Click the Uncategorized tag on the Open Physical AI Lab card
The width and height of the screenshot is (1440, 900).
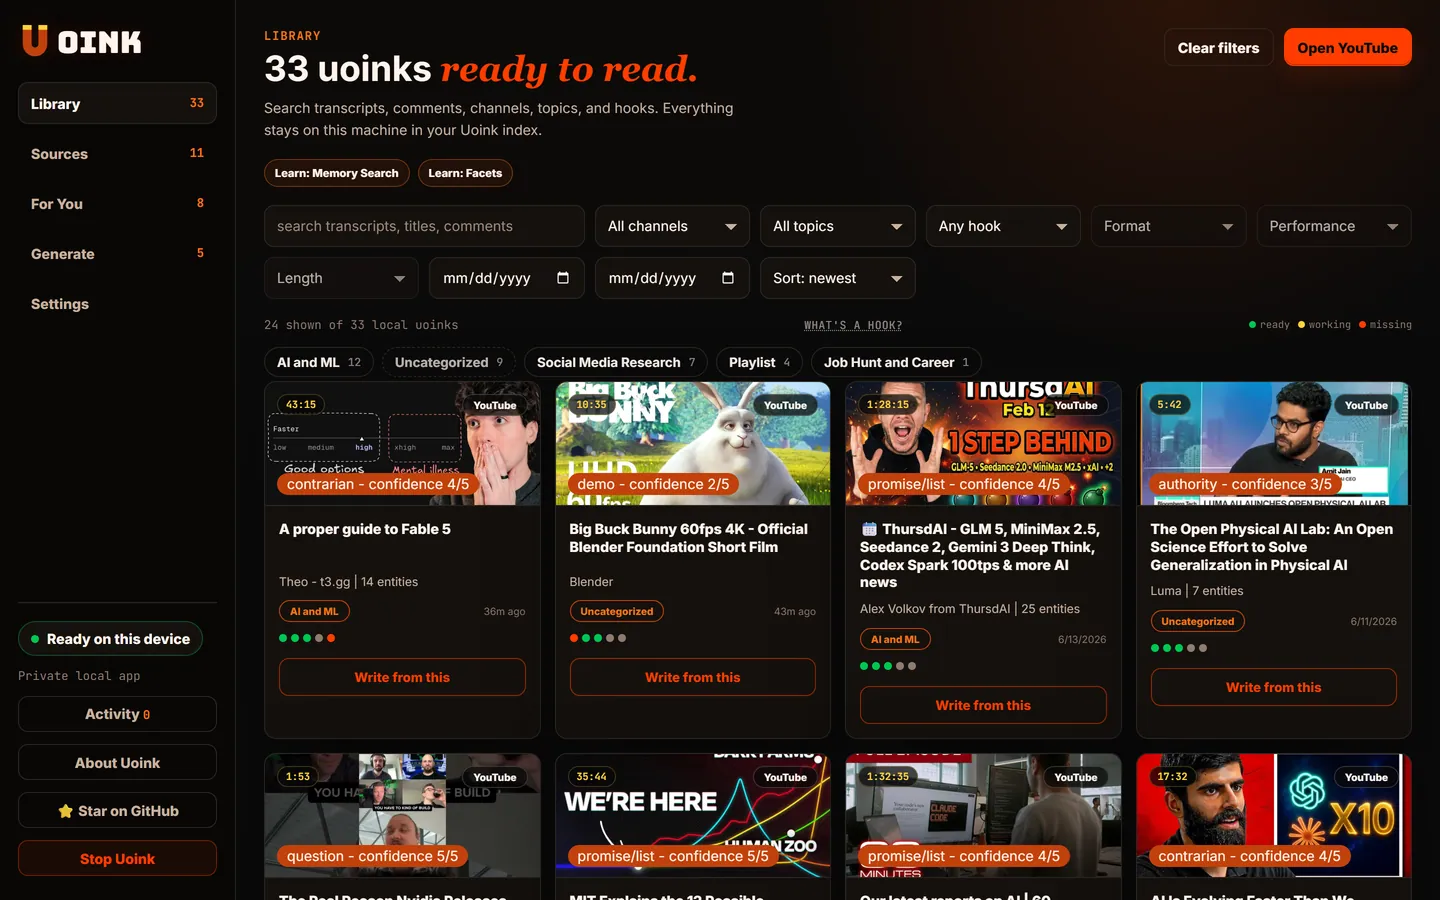pyautogui.click(x=1197, y=621)
